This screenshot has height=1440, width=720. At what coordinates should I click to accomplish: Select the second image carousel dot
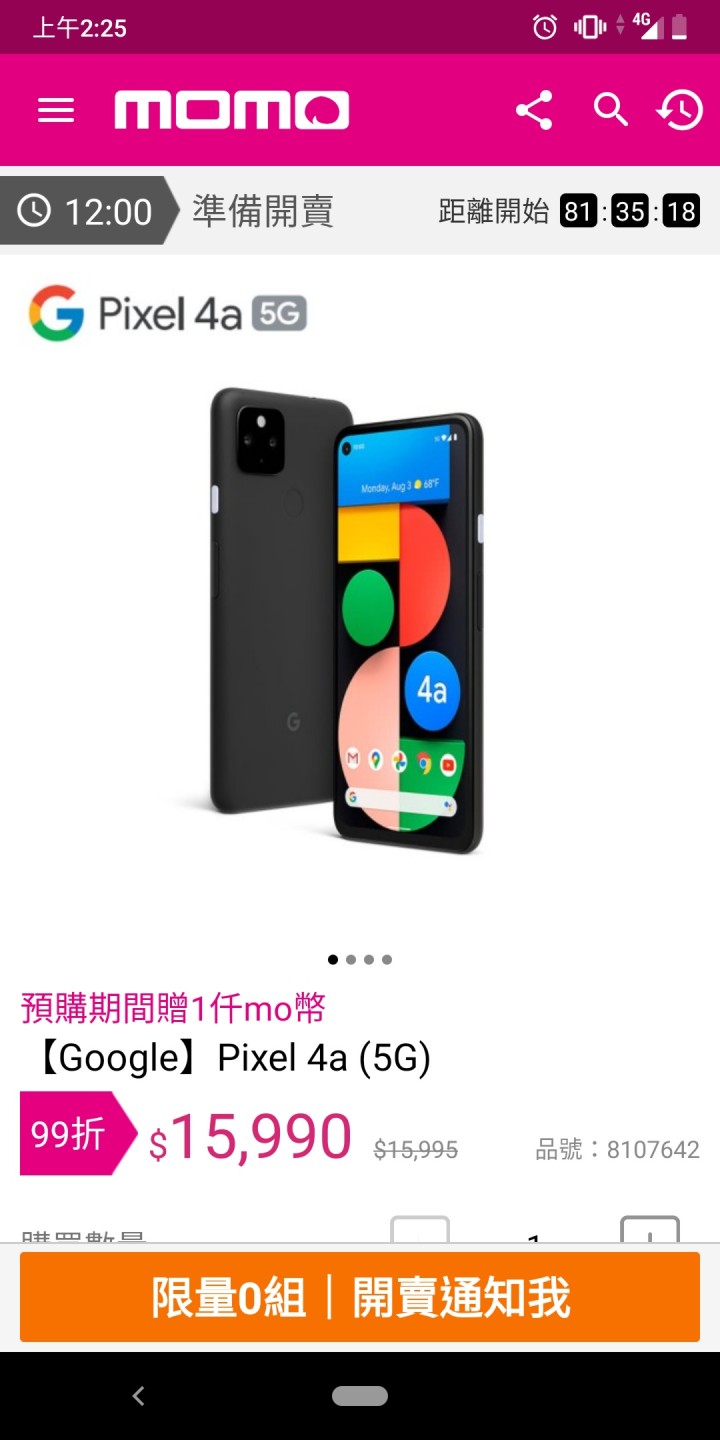click(351, 960)
